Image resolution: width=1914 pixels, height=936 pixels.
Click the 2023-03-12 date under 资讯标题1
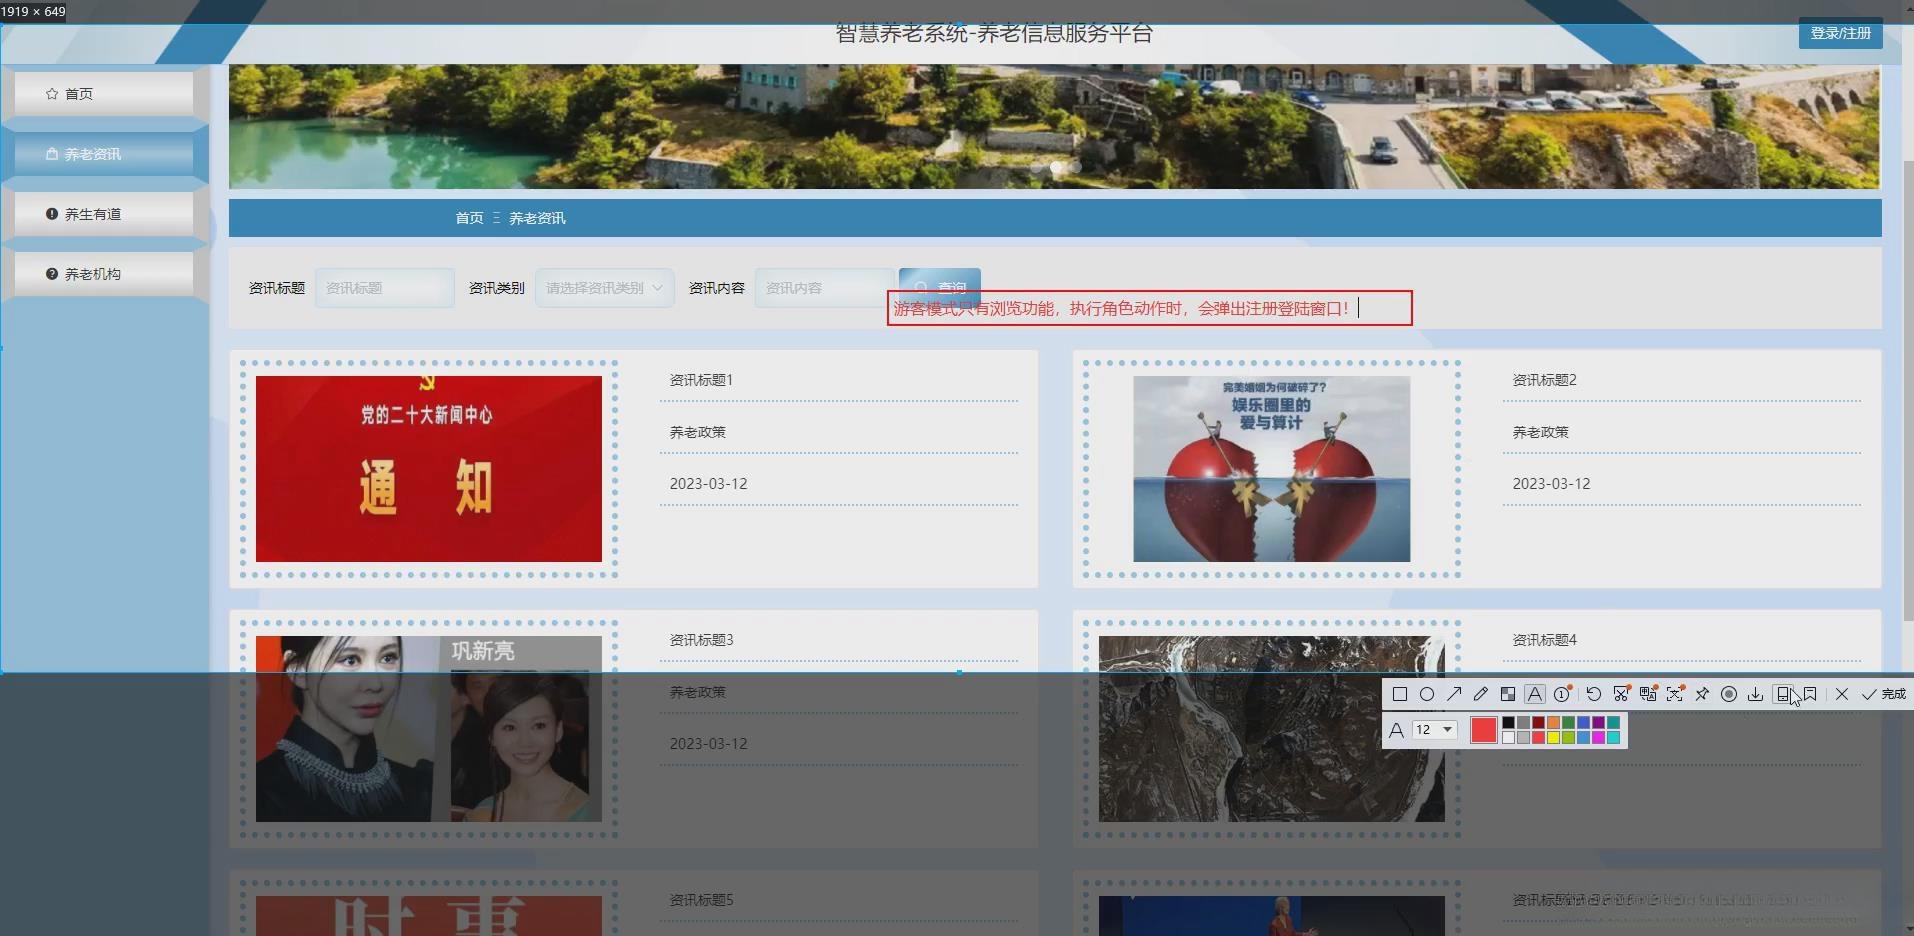[x=709, y=484]
